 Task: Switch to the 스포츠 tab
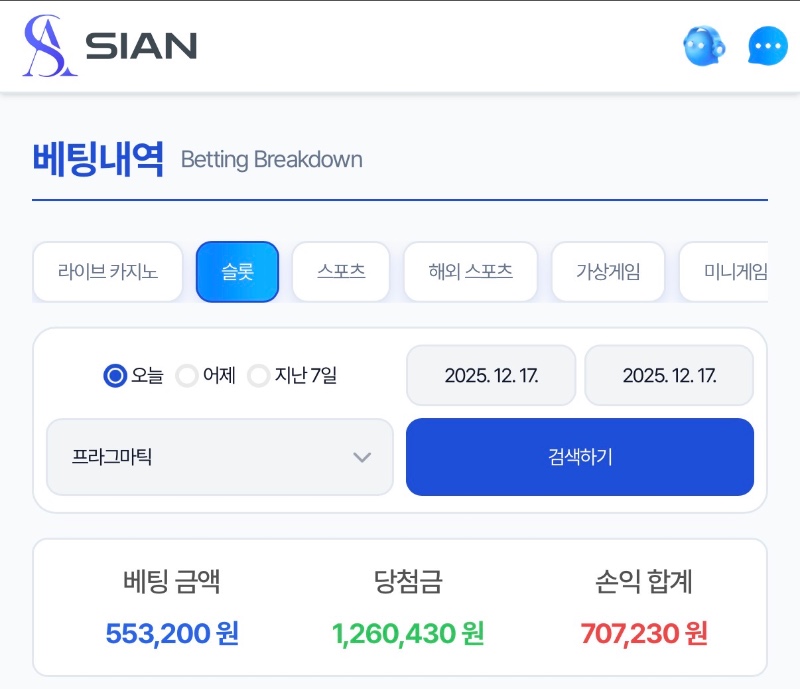(x=341, y=272)
